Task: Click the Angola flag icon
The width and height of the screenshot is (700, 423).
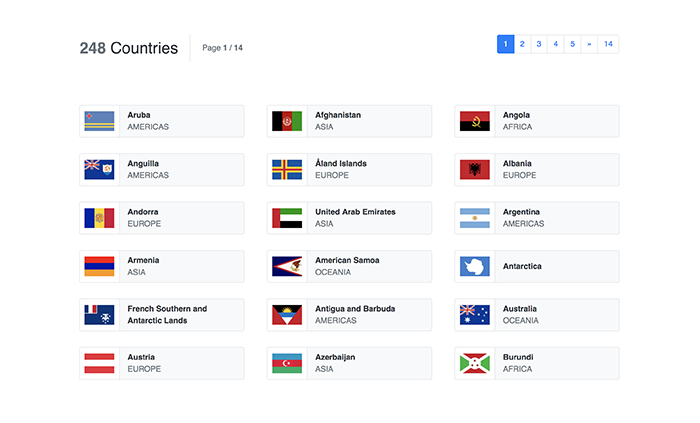Action: pyautogui.click(x=474, y=121)
